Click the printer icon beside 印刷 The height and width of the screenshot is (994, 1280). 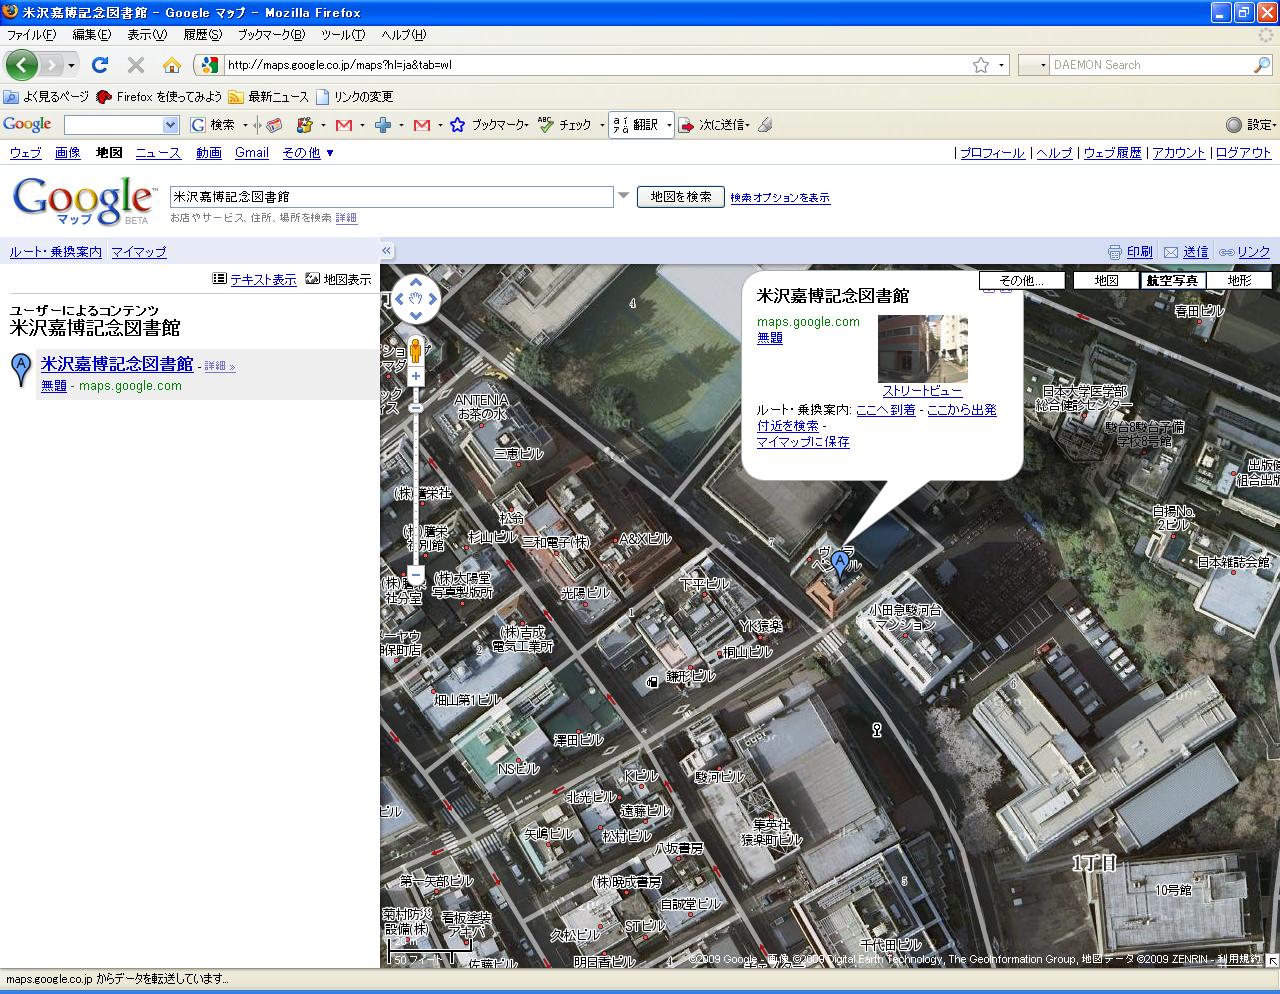tap(1115, 252)
